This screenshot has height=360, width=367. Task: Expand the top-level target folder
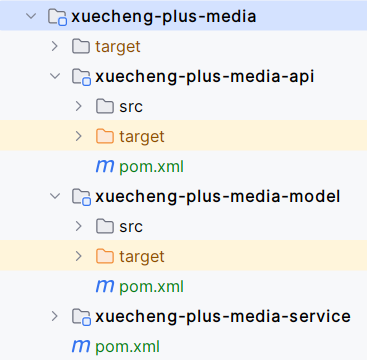[x=55, y=46]
